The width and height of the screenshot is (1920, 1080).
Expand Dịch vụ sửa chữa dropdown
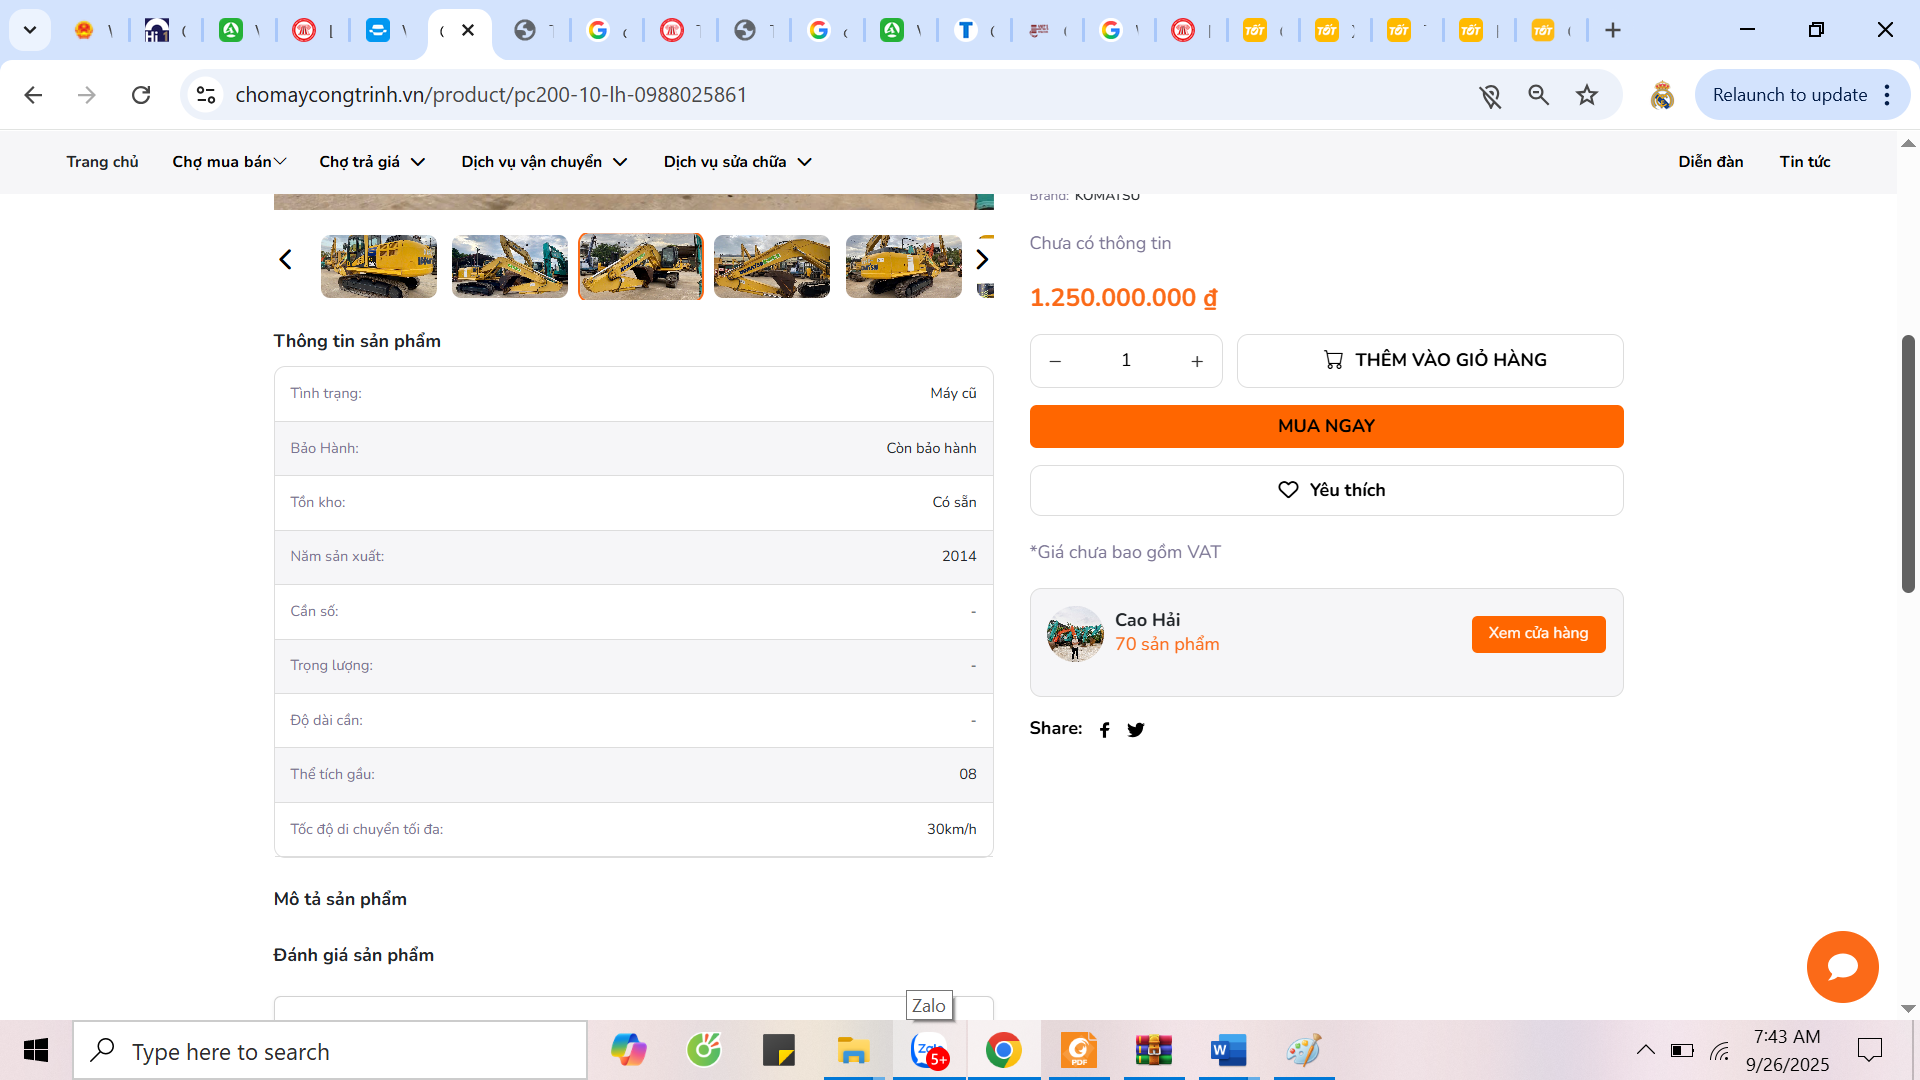tap(737, 162)
